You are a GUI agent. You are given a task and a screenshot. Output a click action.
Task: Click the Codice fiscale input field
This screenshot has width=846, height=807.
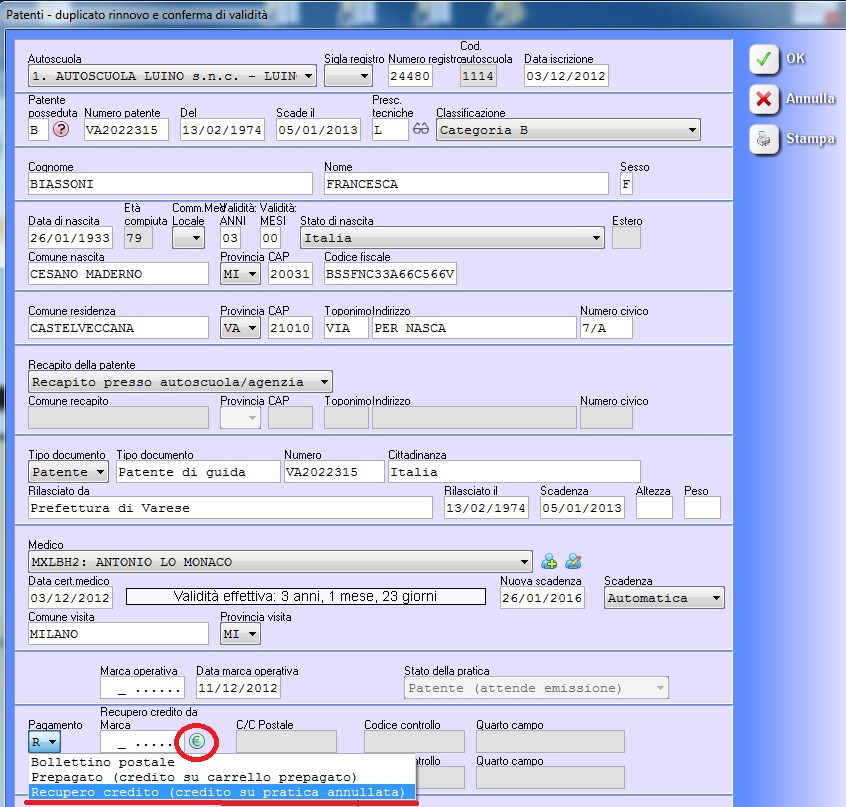pos(390,274)
